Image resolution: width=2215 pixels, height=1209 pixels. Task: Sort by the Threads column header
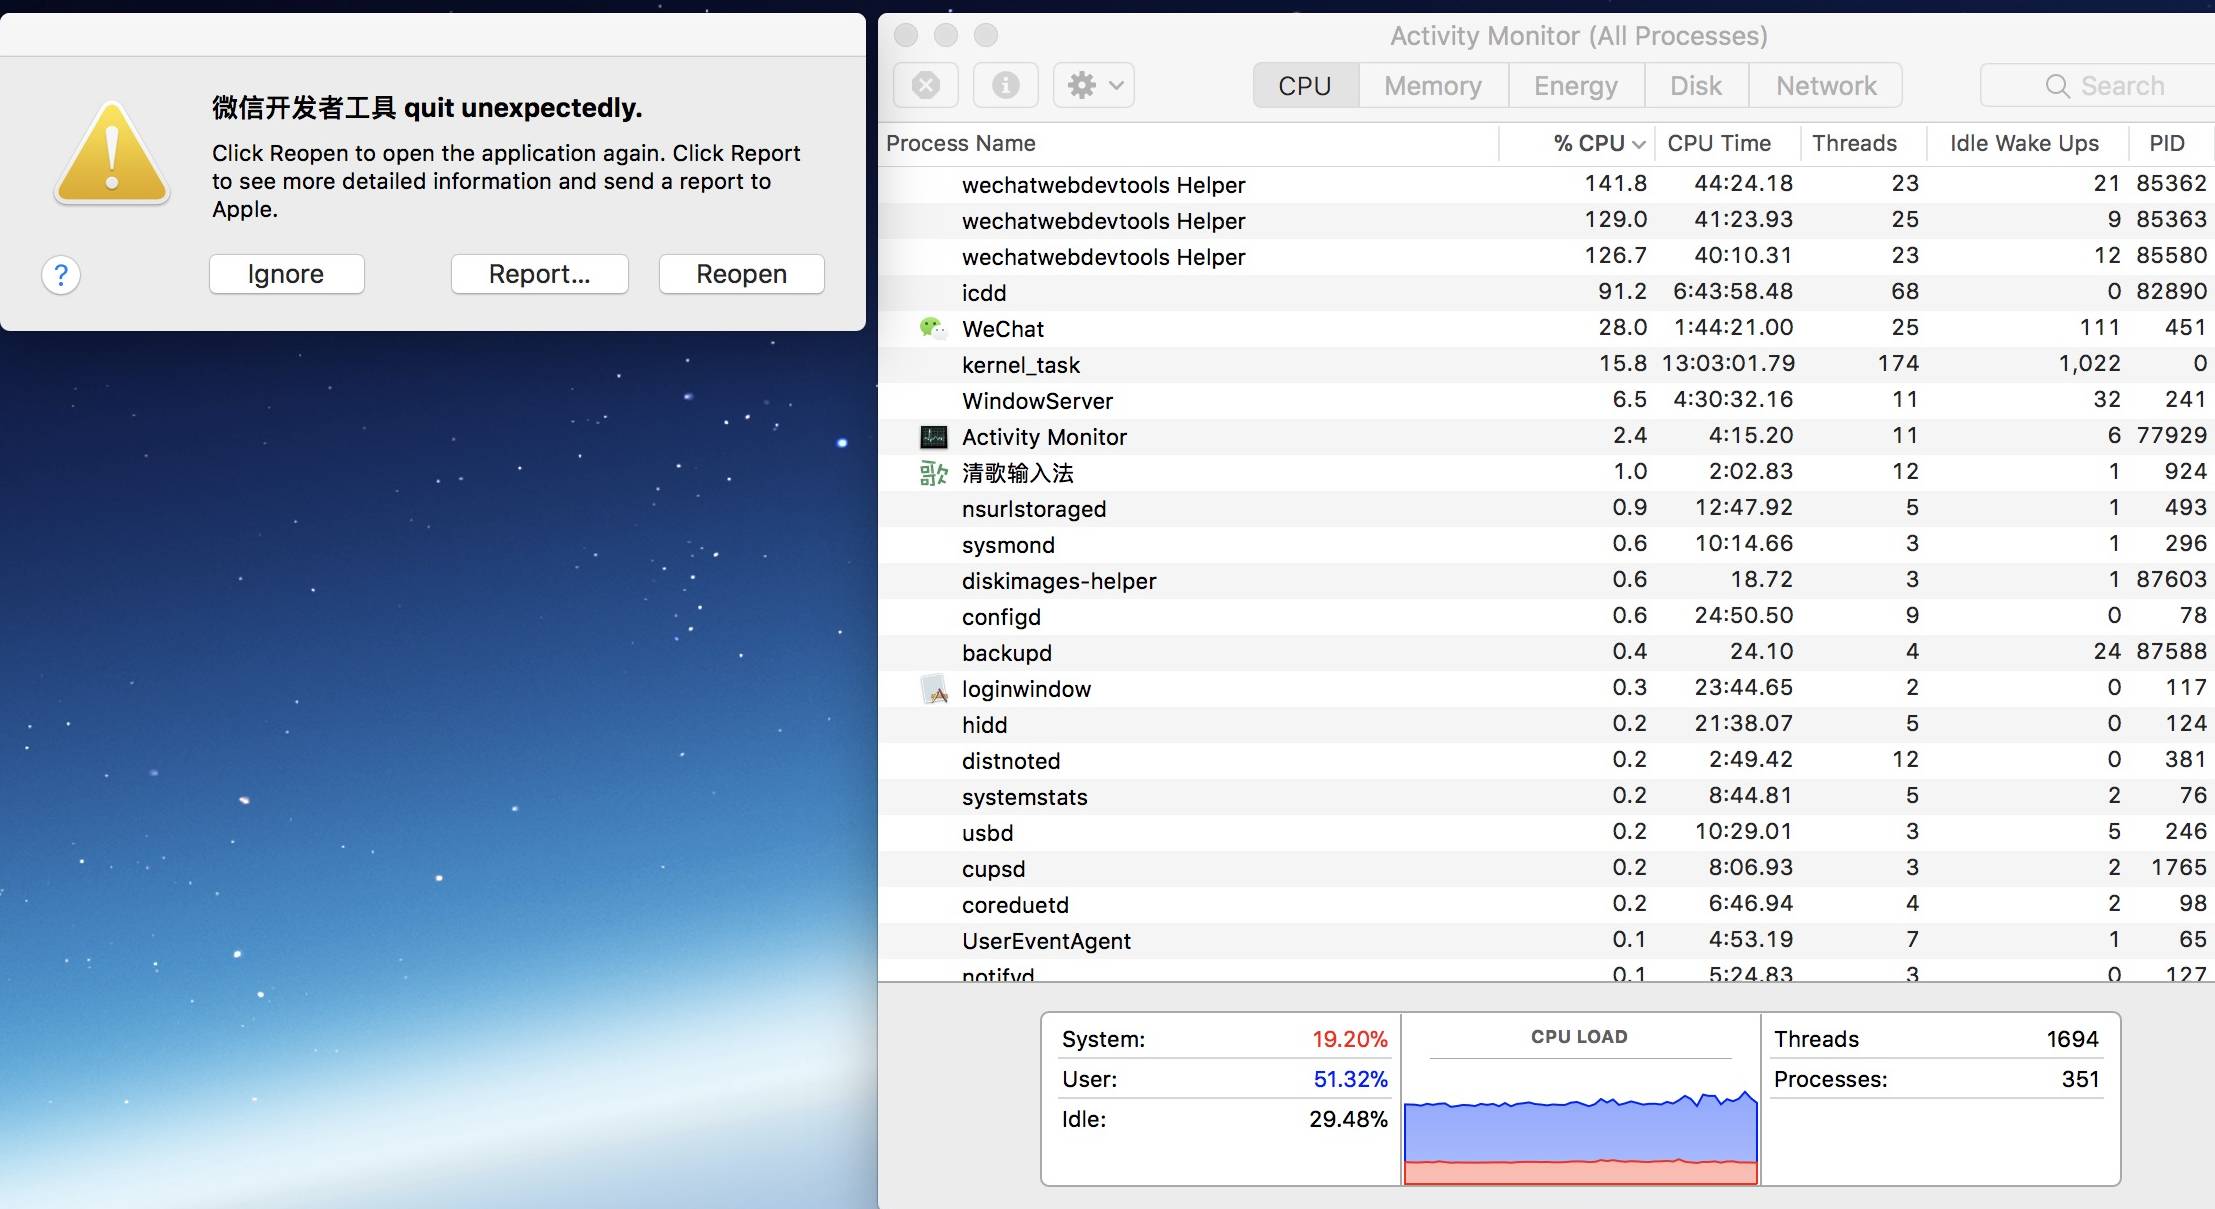point(1854,144)
